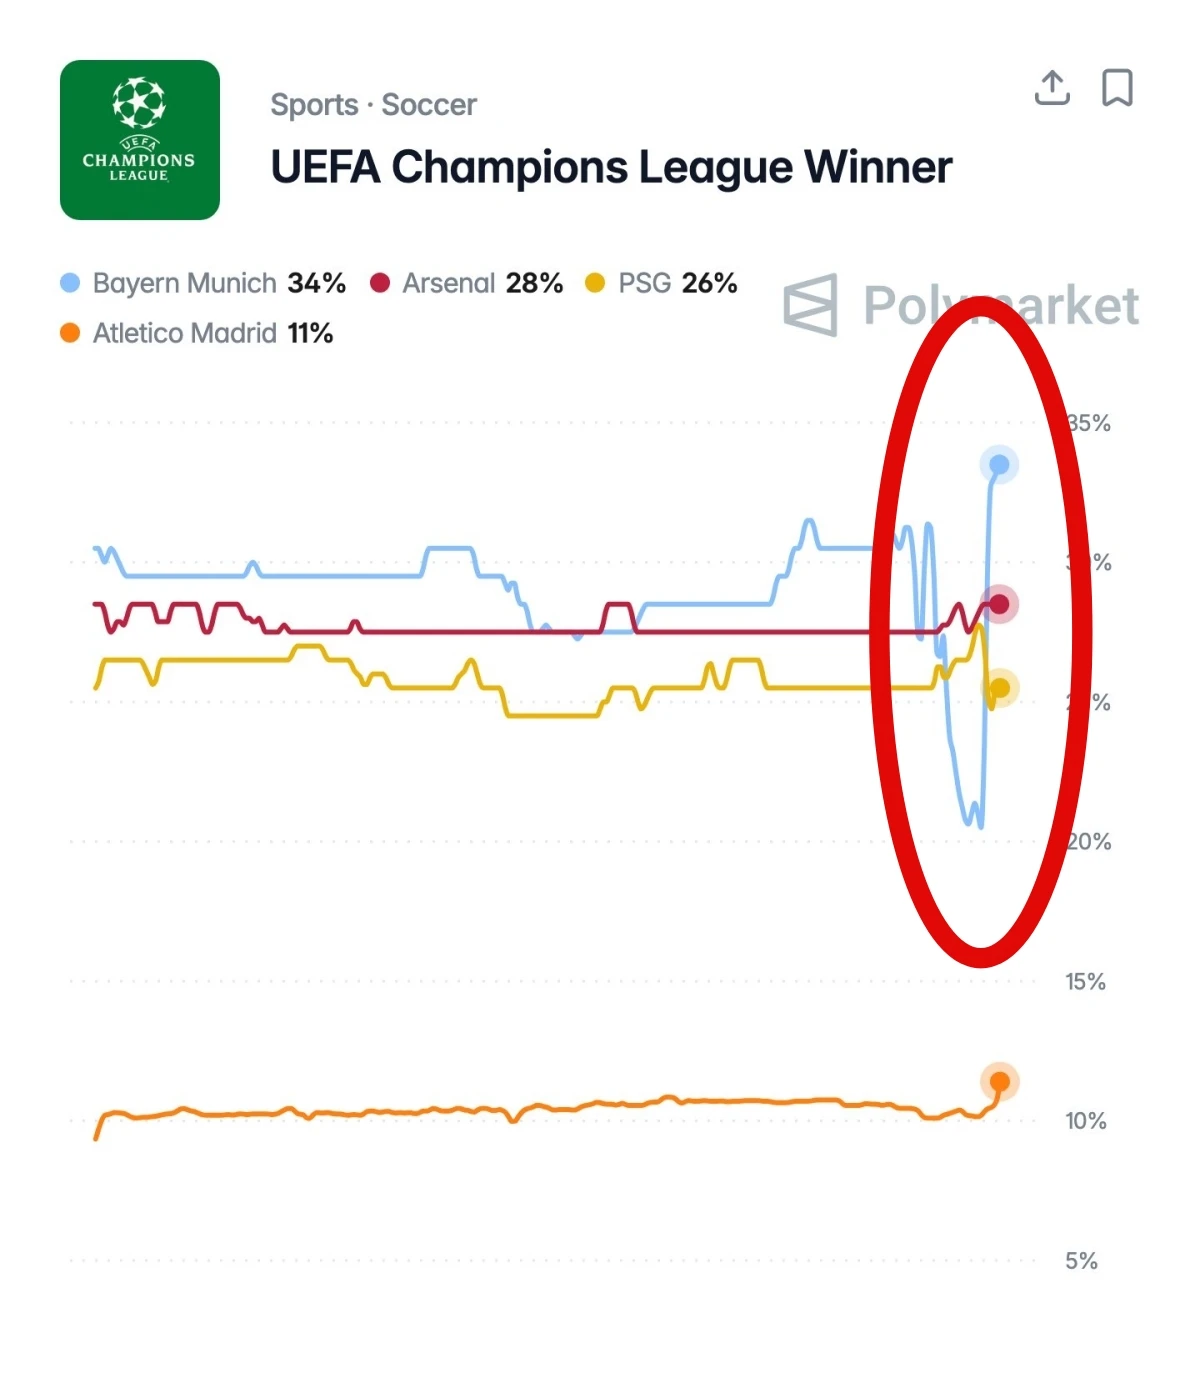Screen dimensions: 1200x1373
Task: Click the orange Atletico Madrid legend dot
Action: [x=70, y=333]
